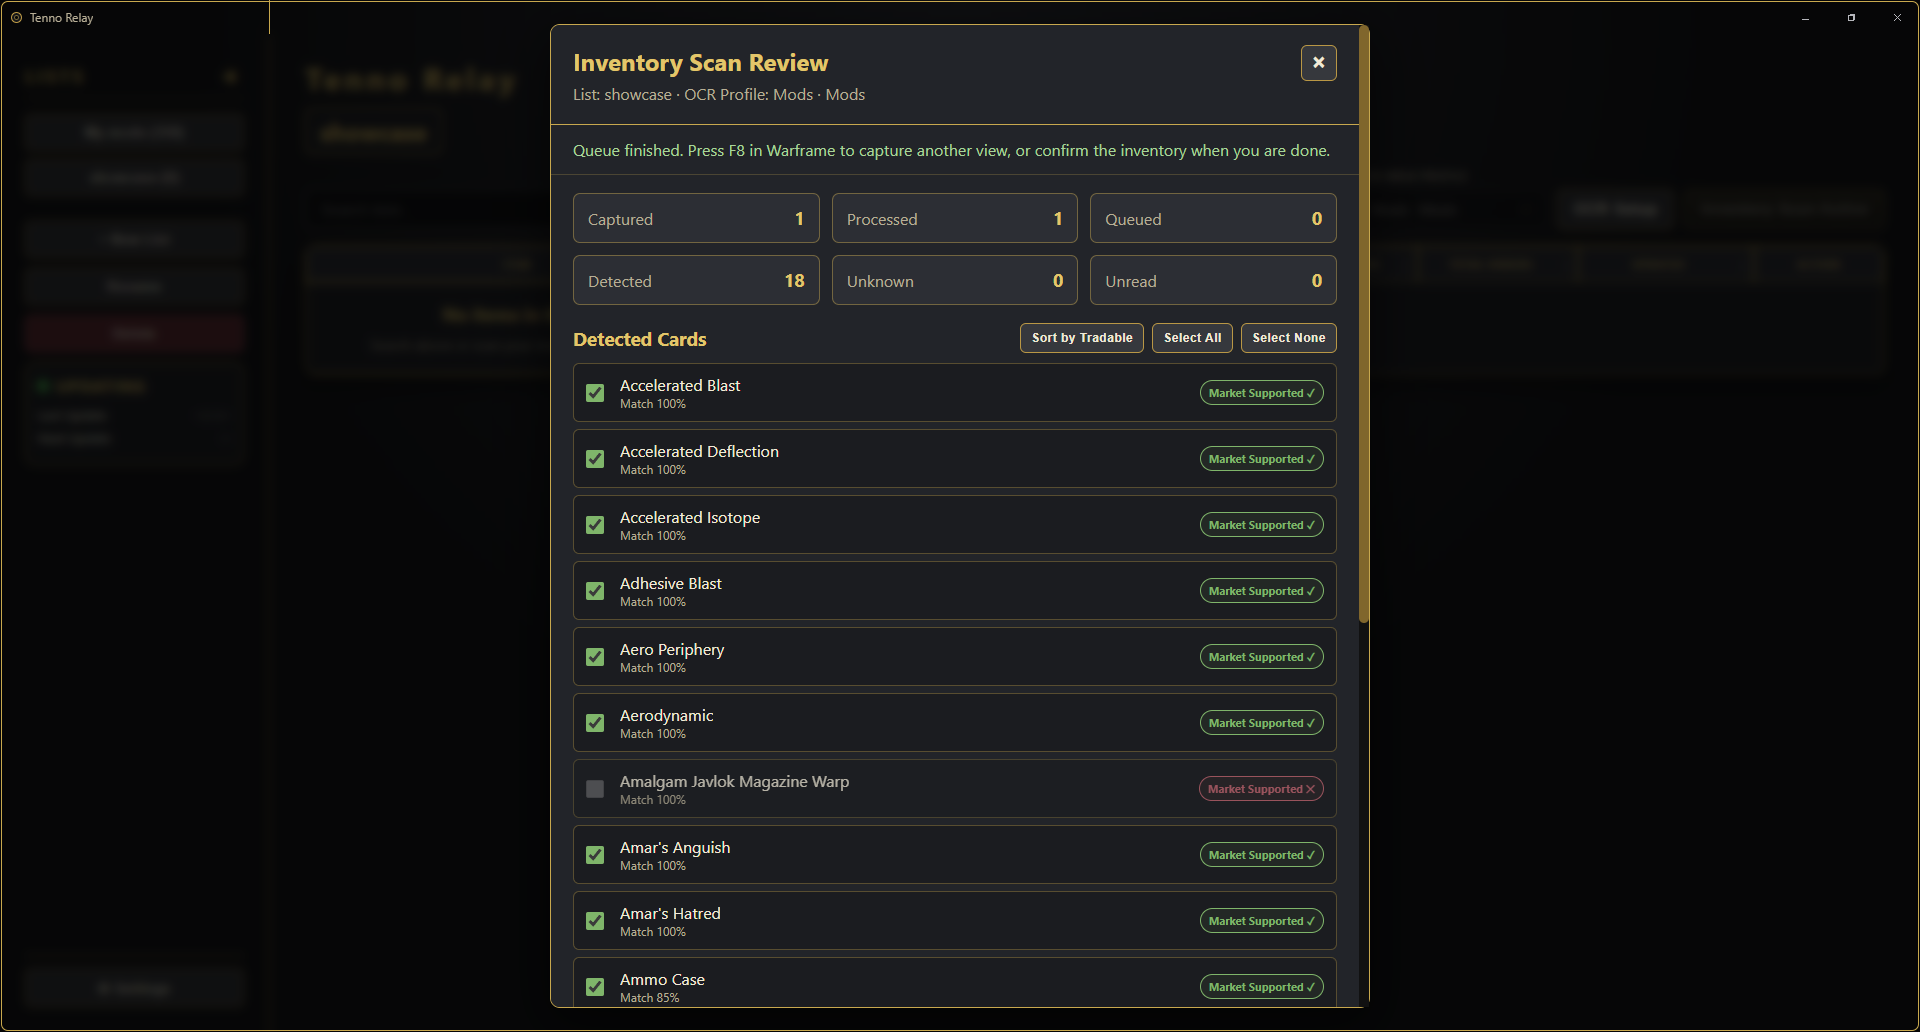
Task: Click the Detected 18 count card
Action: point(696,280)
